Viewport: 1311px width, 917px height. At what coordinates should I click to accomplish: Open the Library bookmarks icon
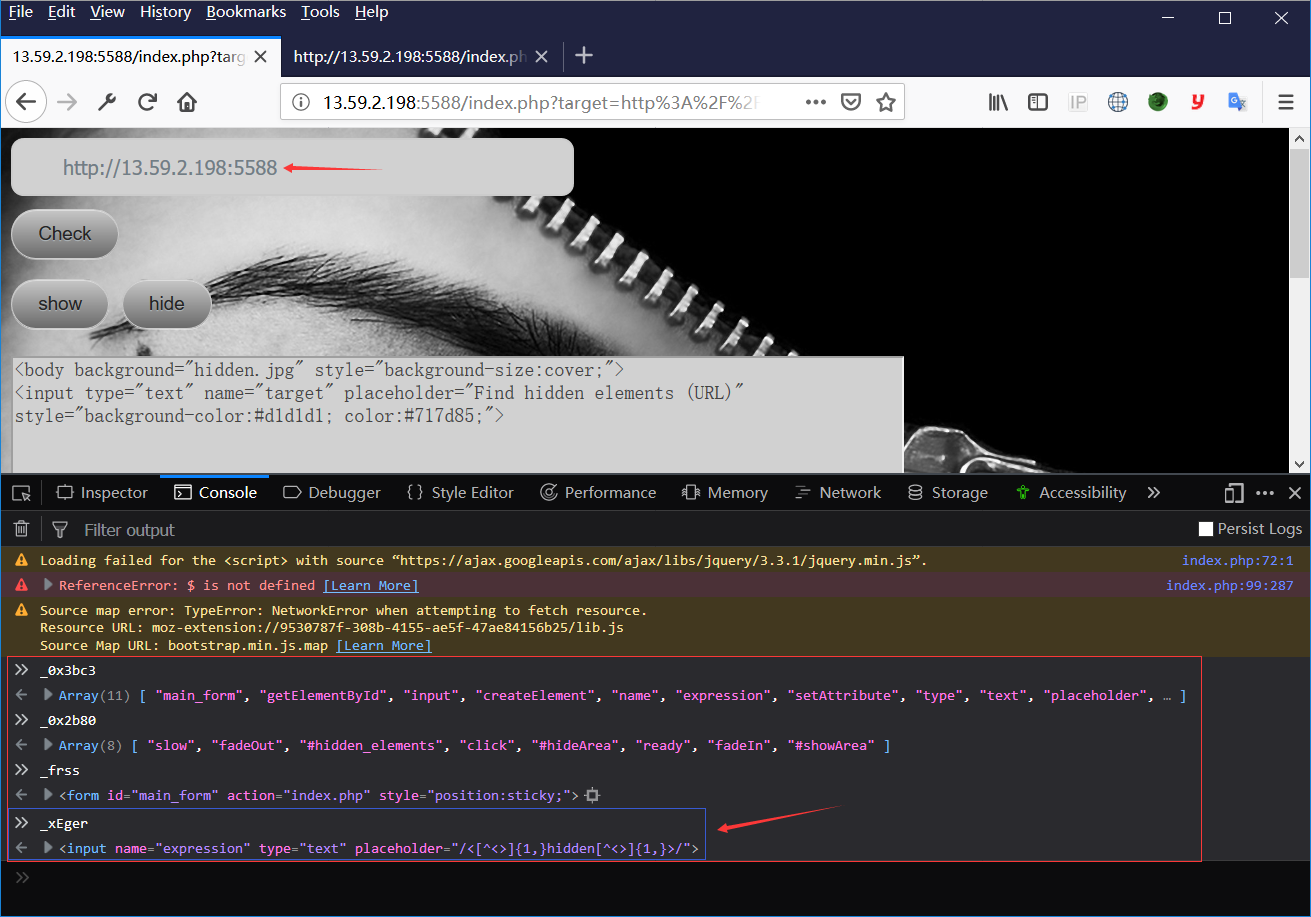pyautogui.click(x=998, y=102)
